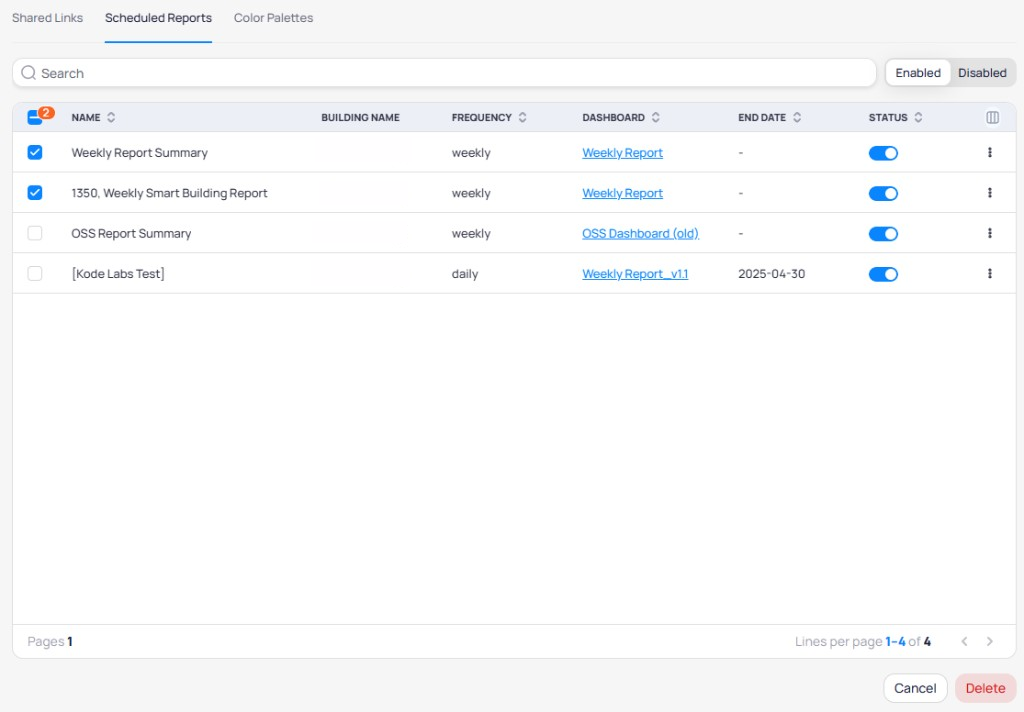Open the Weekly Report_v1.1 link
The width and height of the screenshot is (1024, 712).
pos(635,274)
